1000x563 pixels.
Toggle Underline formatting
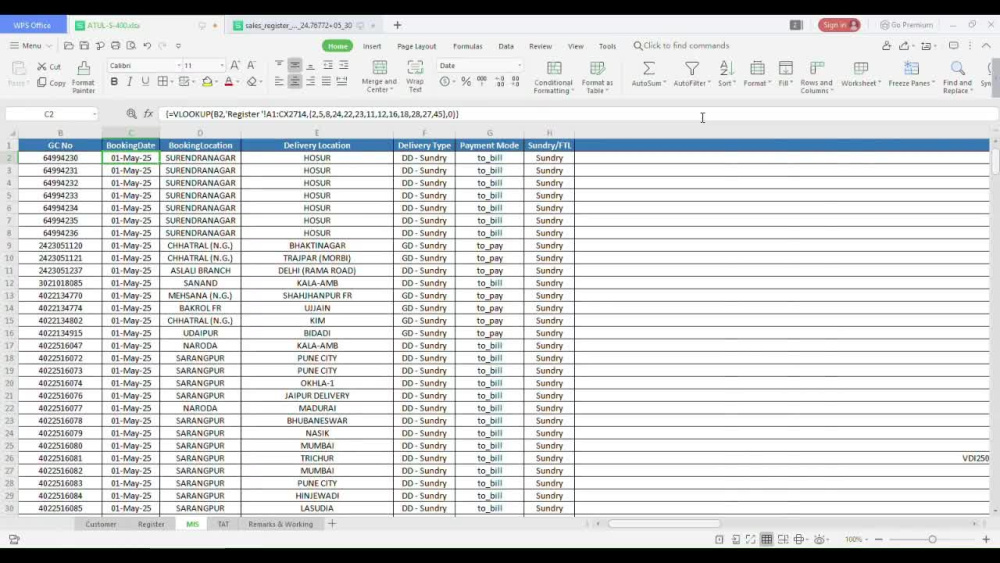click(145, 82)
